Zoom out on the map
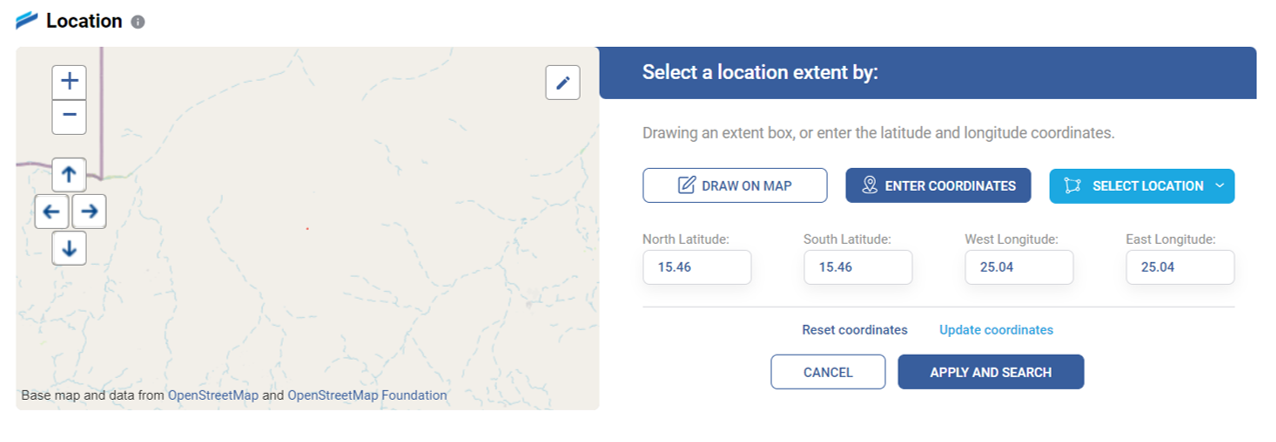 tap(69, 116)
